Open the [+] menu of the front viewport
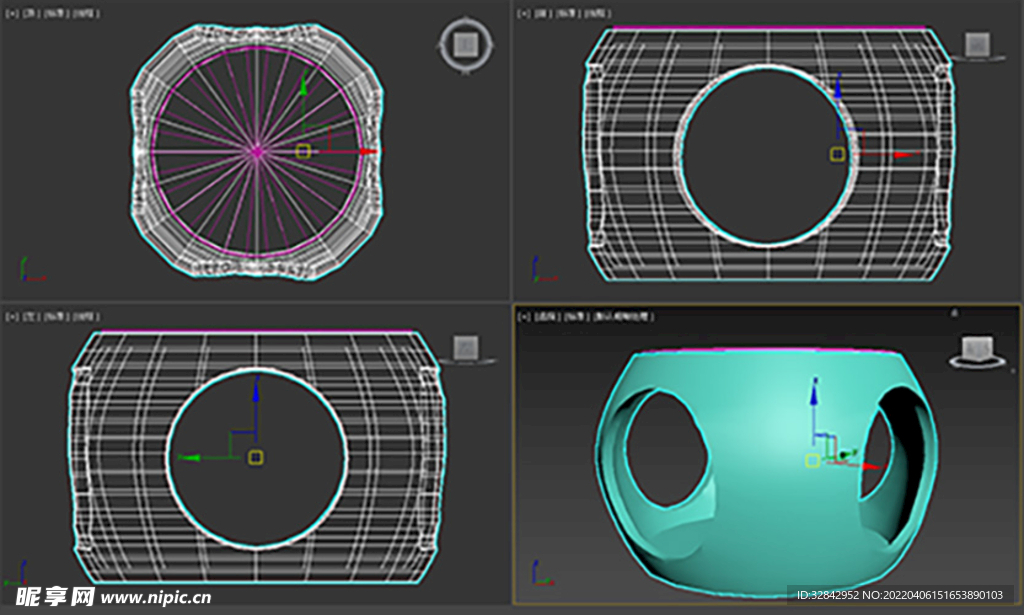 (523, 14)
